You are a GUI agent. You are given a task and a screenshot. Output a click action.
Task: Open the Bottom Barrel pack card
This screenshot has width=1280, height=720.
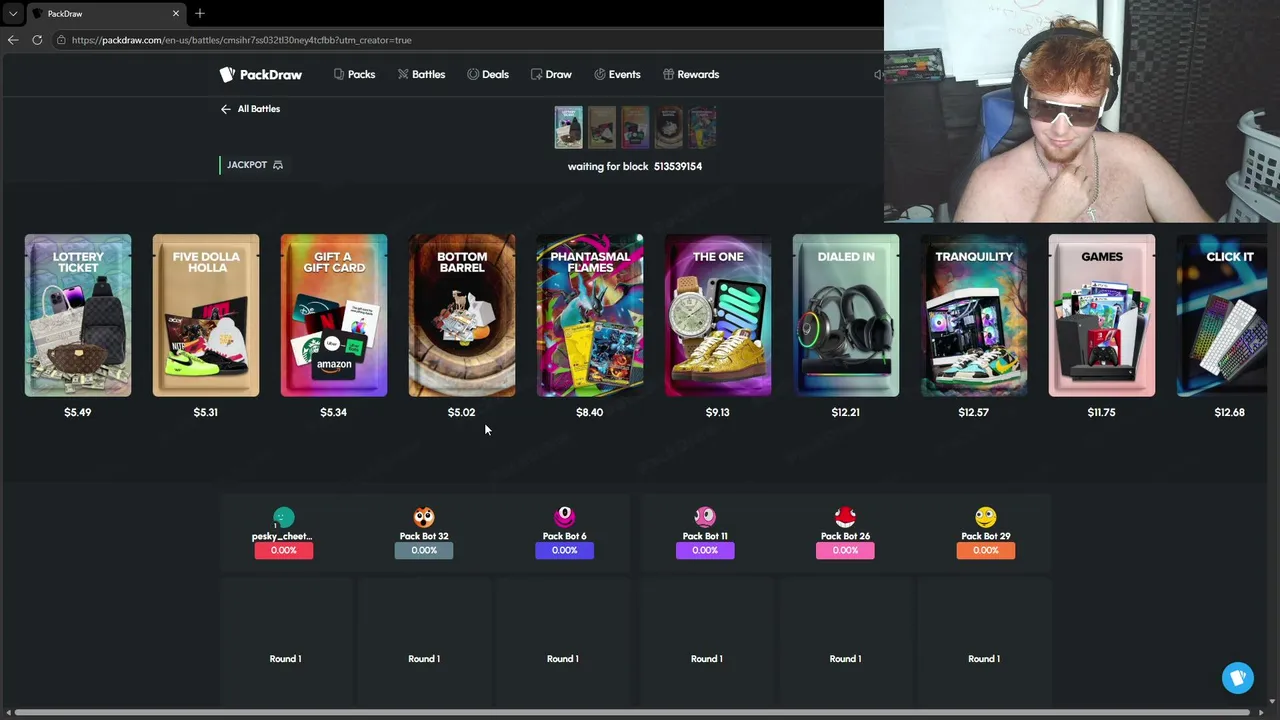tap(462, 315)
